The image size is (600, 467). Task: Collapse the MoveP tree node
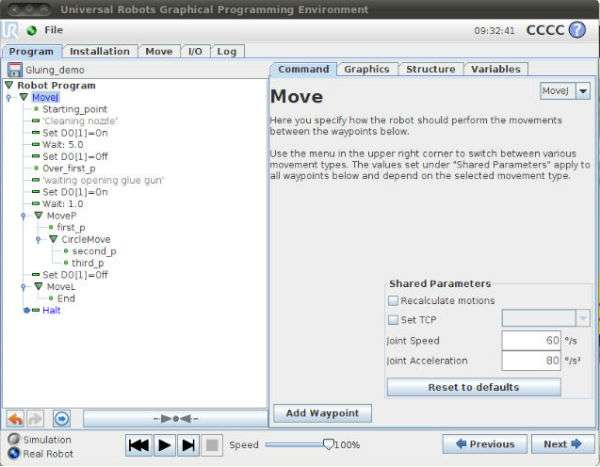[x=38, y=215]
